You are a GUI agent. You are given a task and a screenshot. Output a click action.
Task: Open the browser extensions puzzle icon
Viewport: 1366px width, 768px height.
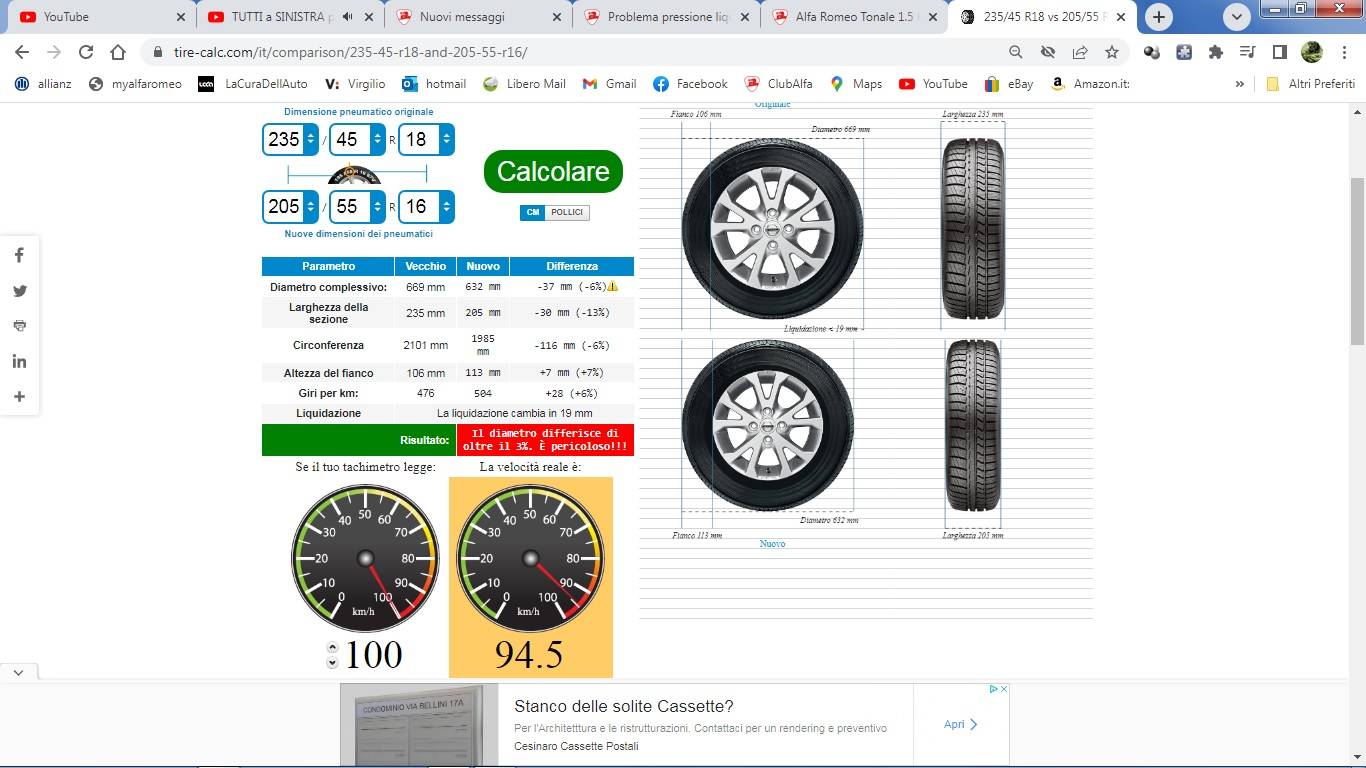click(1215, 52)
